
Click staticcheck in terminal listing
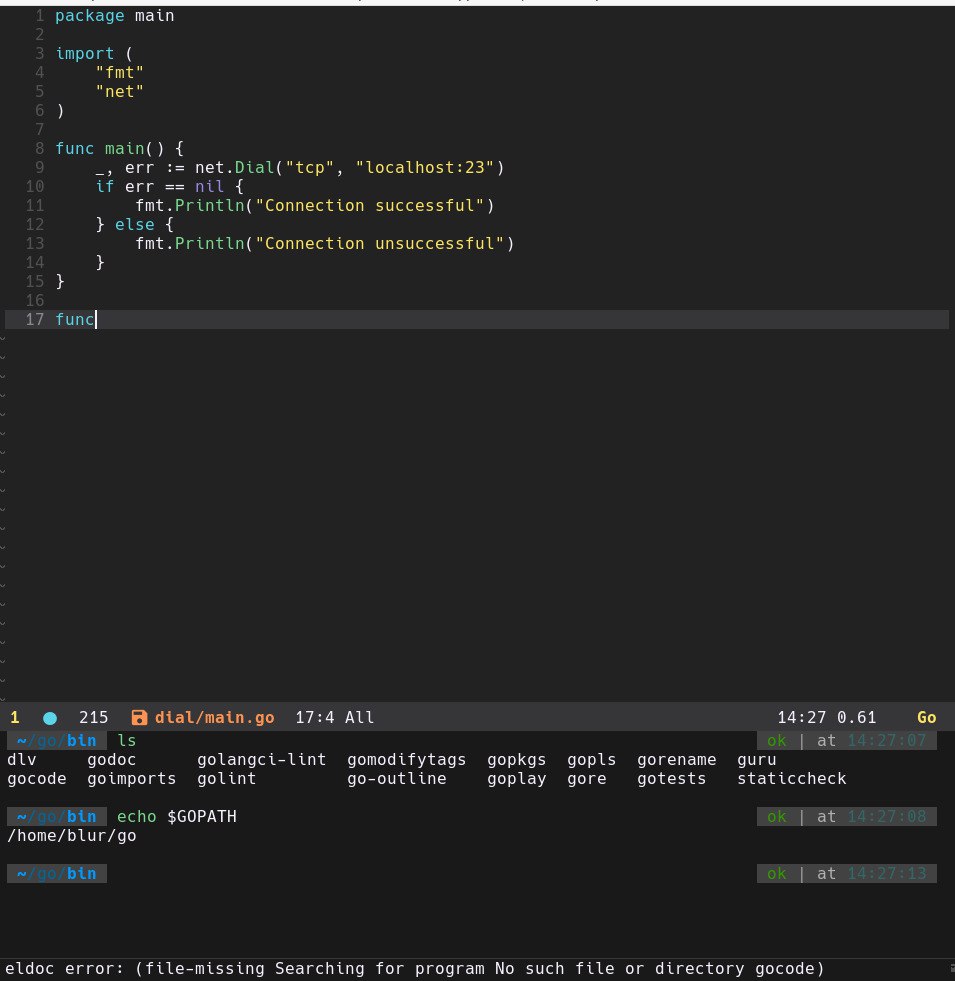[792, 779]
